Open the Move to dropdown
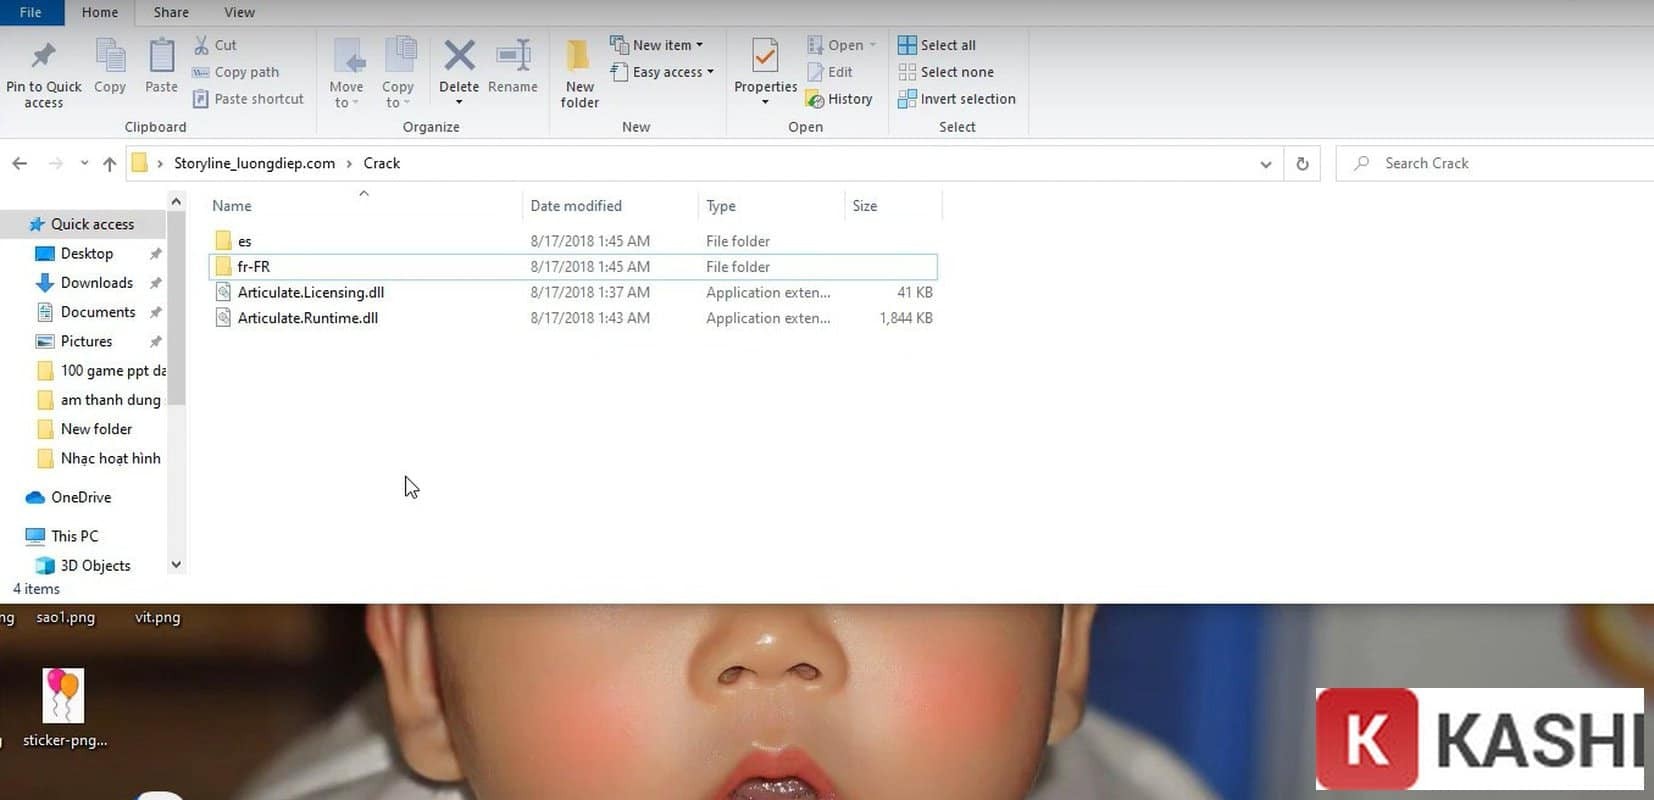 (x=346, y=74)
